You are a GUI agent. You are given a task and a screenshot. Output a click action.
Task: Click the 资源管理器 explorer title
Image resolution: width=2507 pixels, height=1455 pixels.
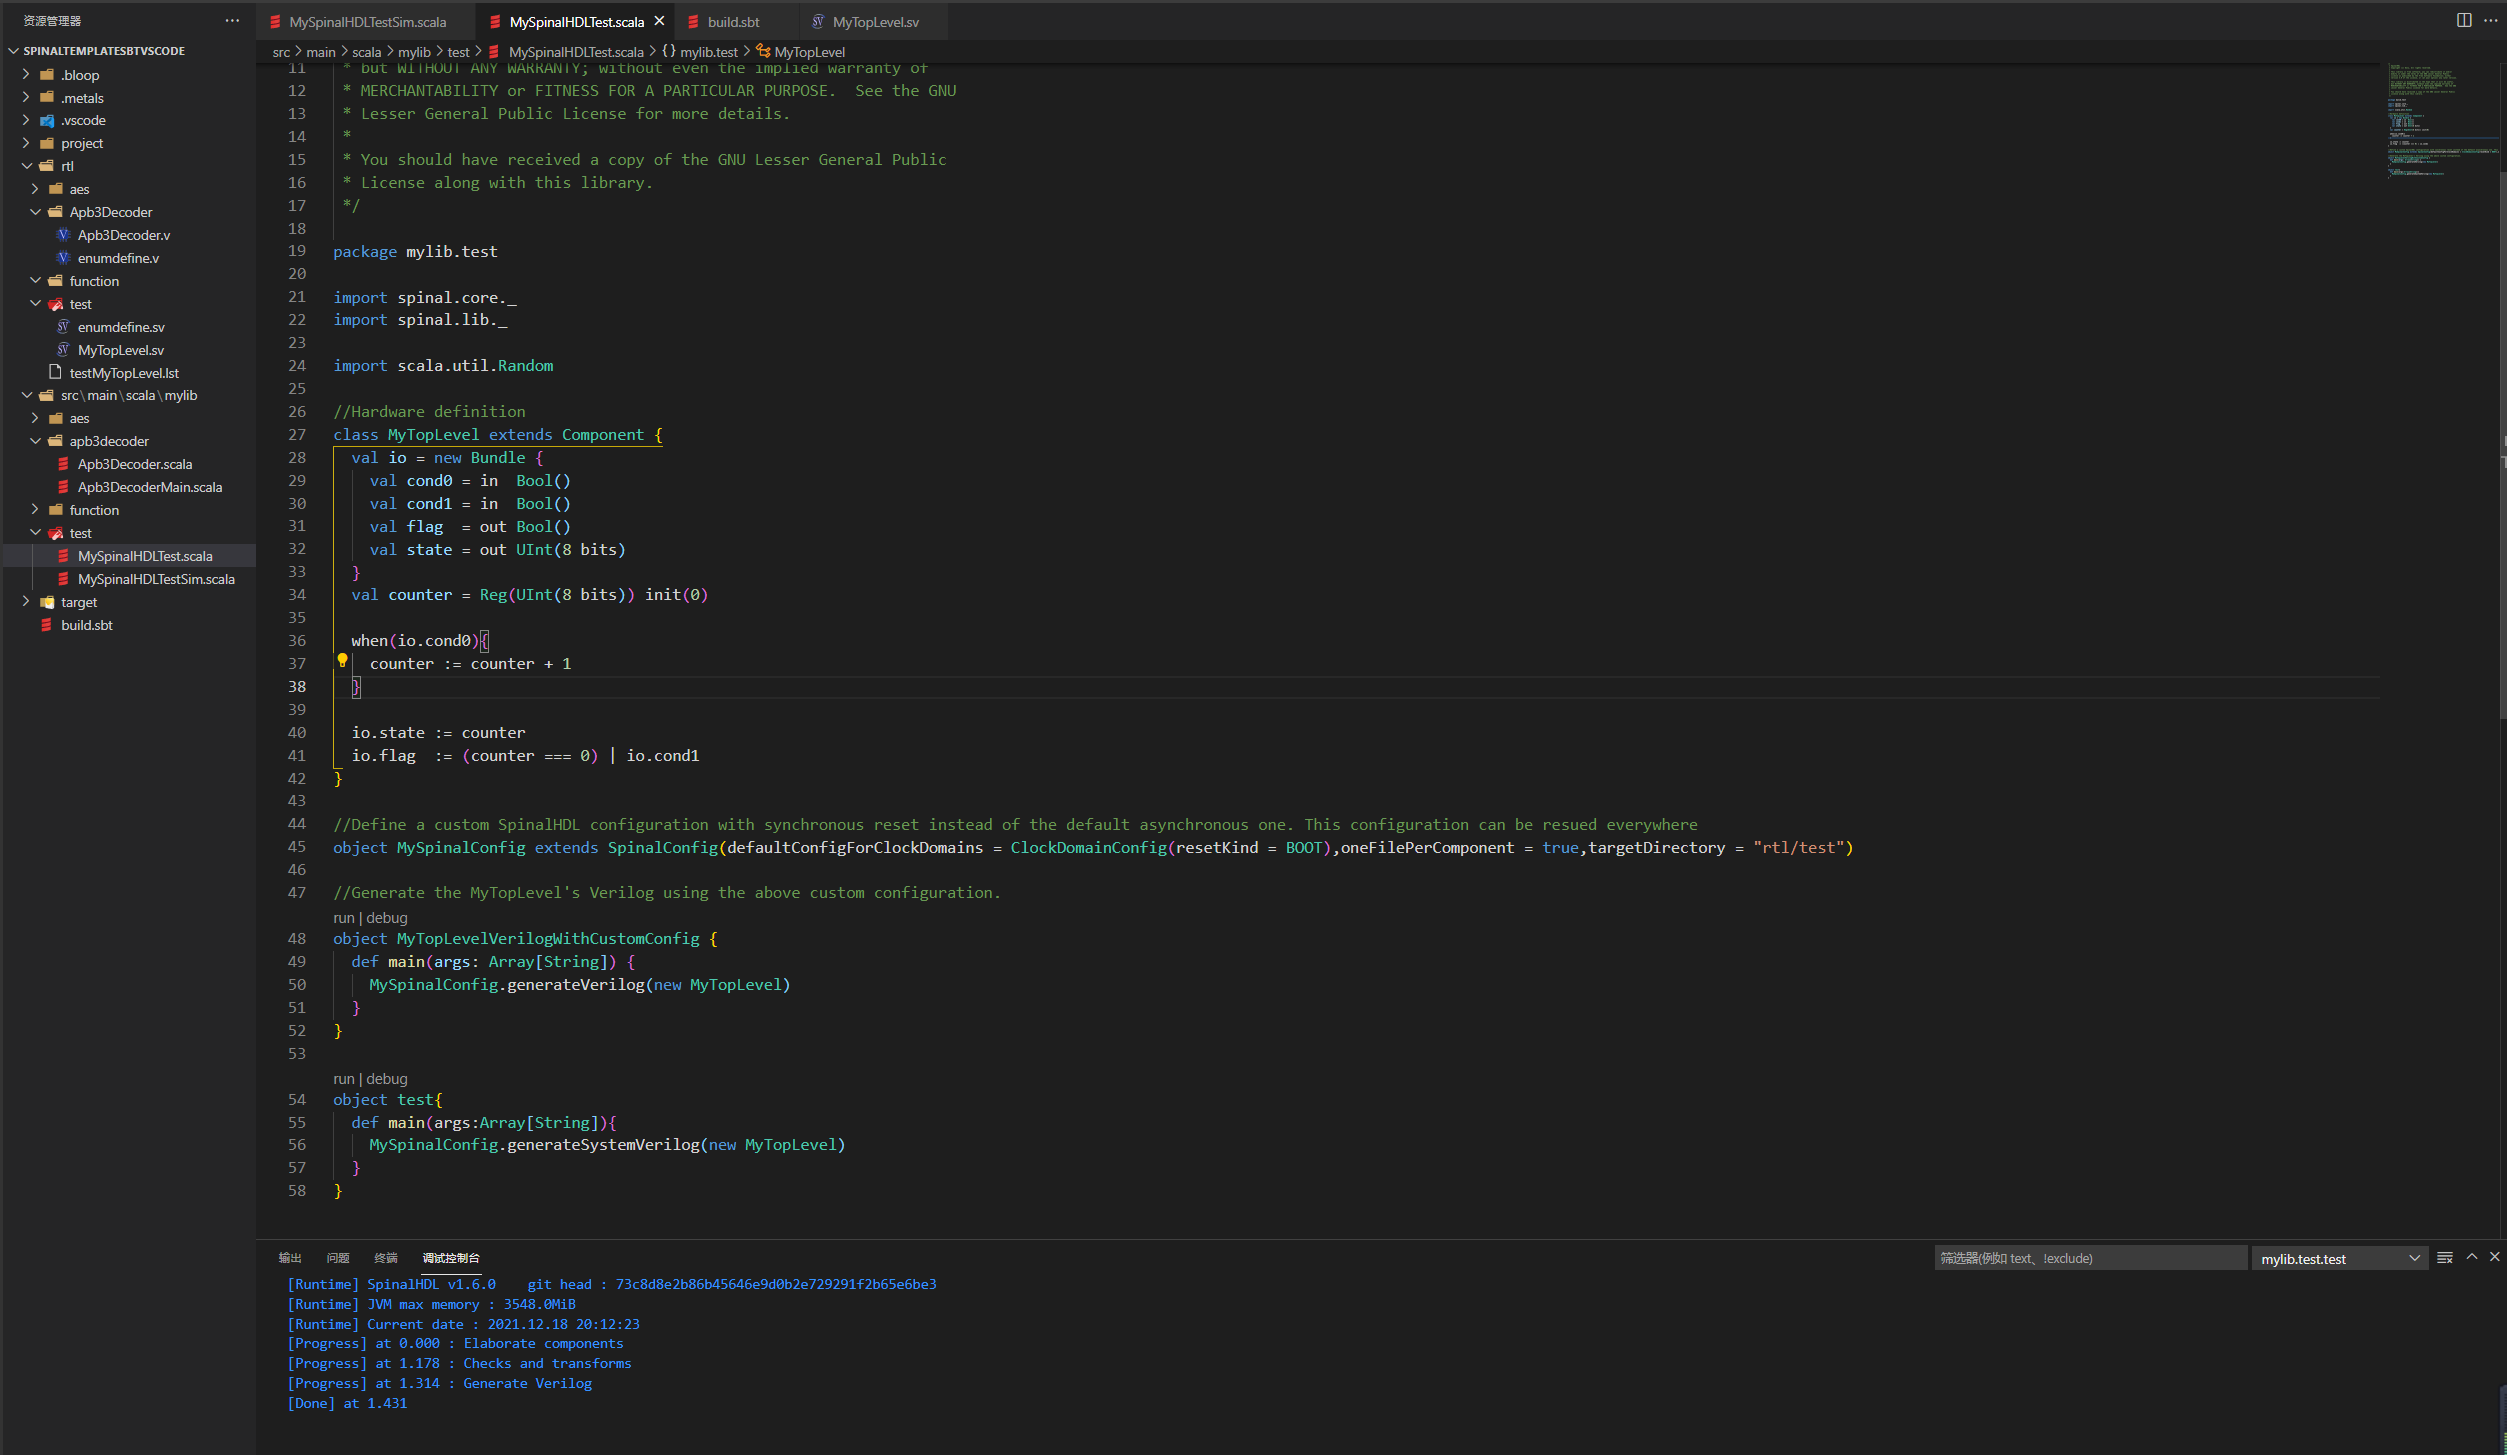tap(52, 21)
